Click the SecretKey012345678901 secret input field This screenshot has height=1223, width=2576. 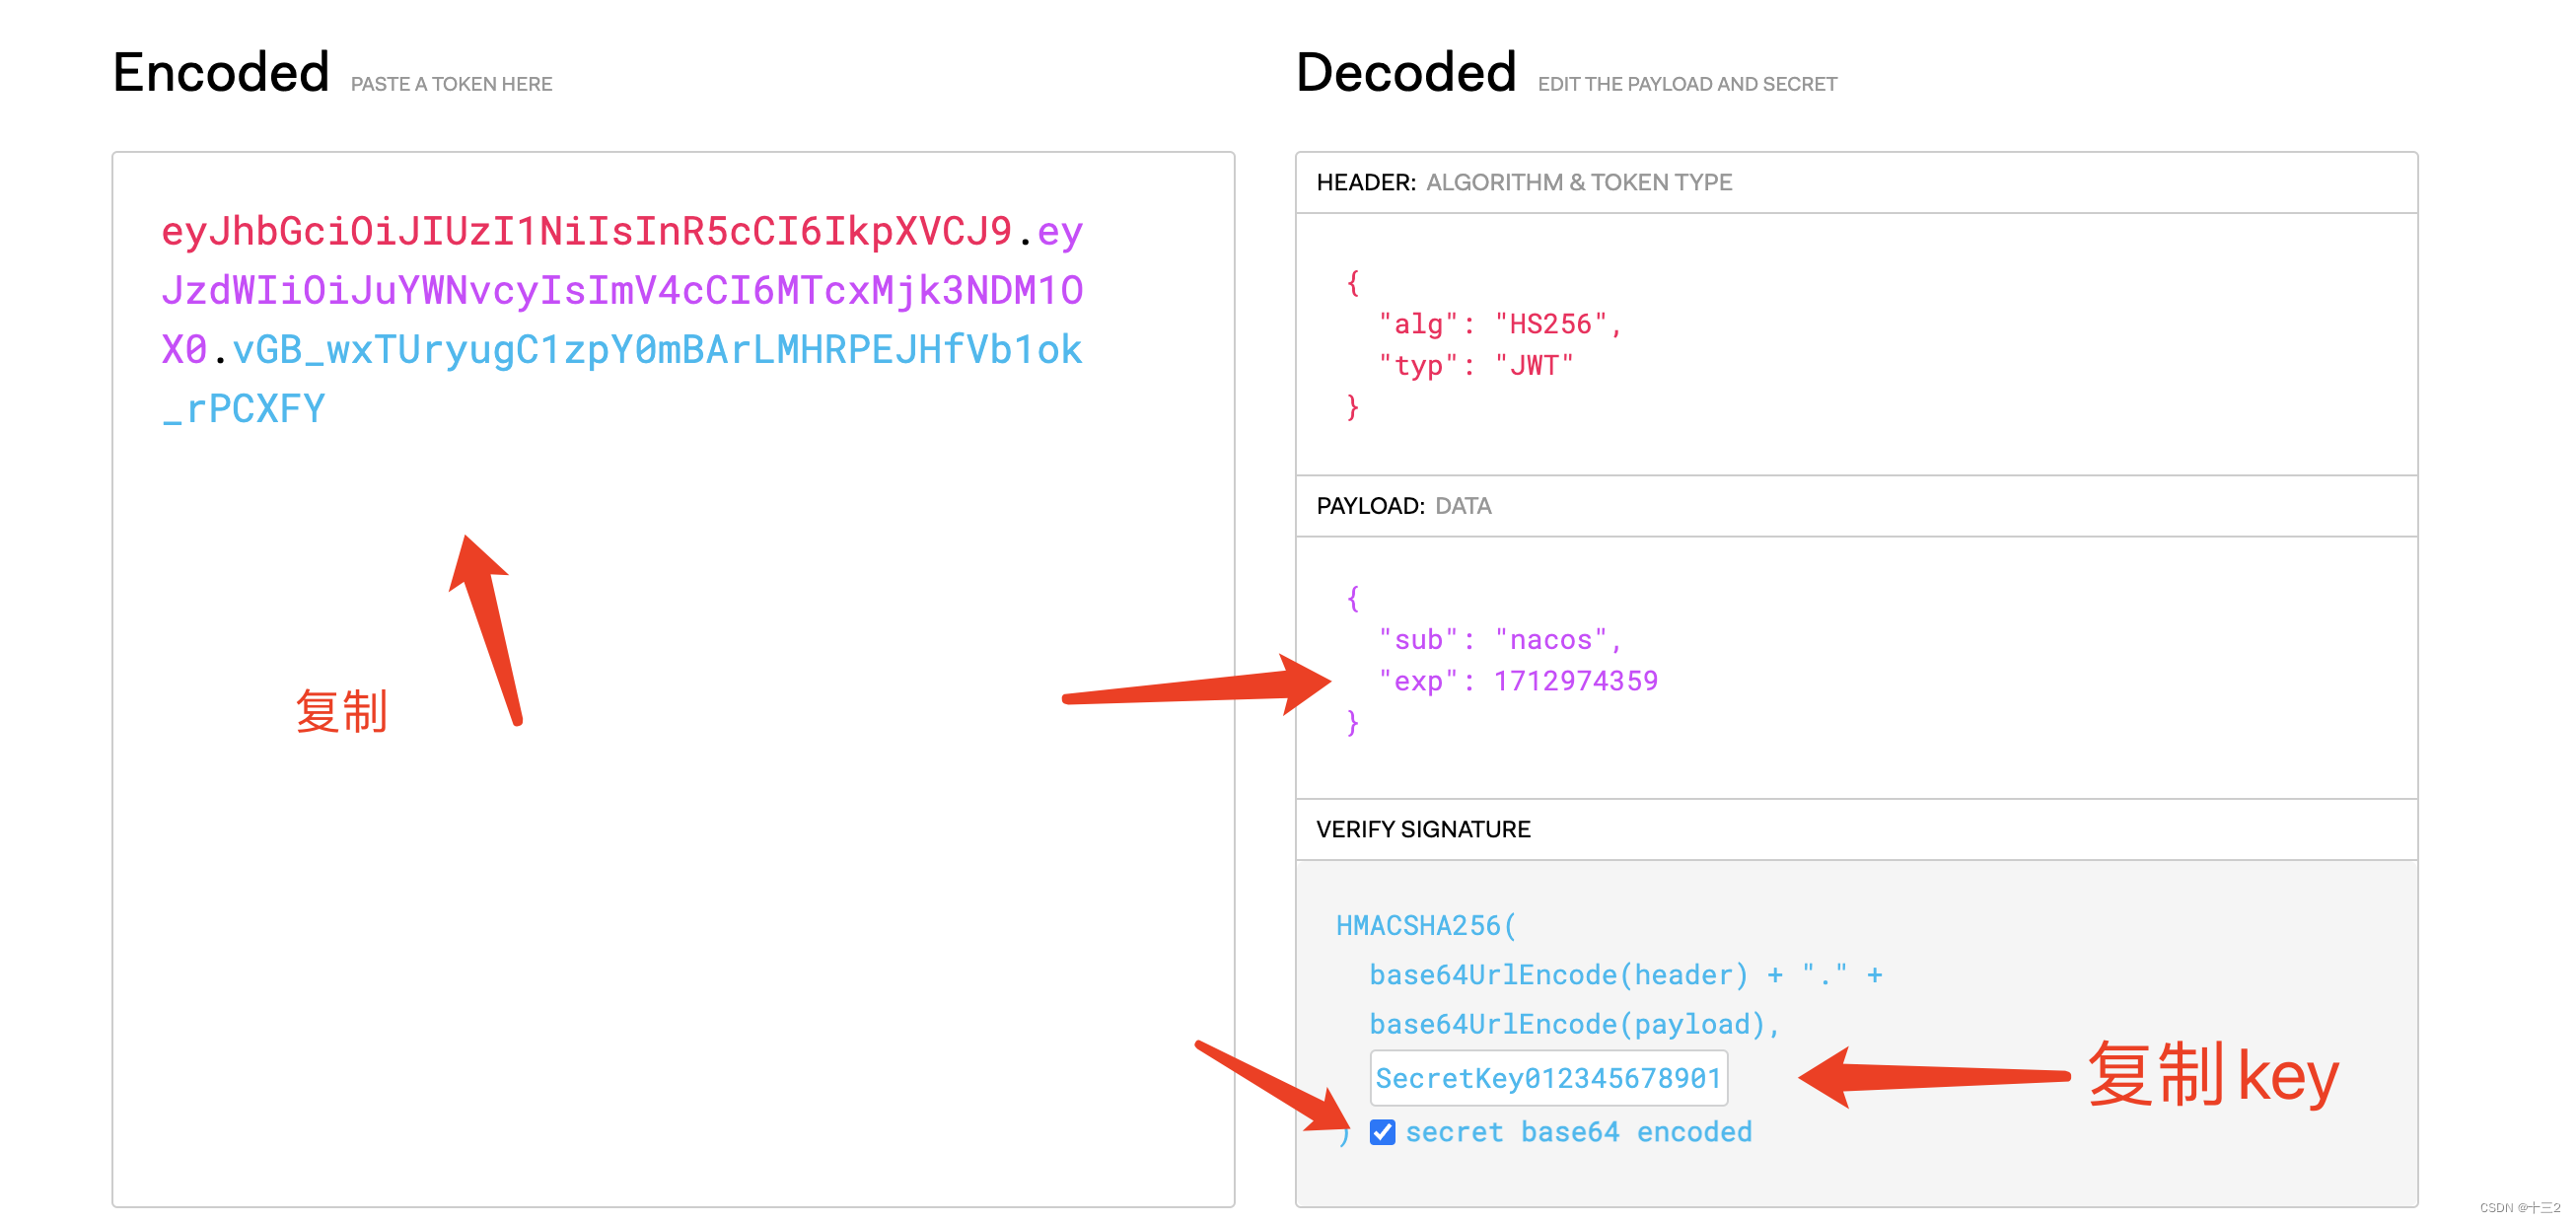click(1547, 1078)
